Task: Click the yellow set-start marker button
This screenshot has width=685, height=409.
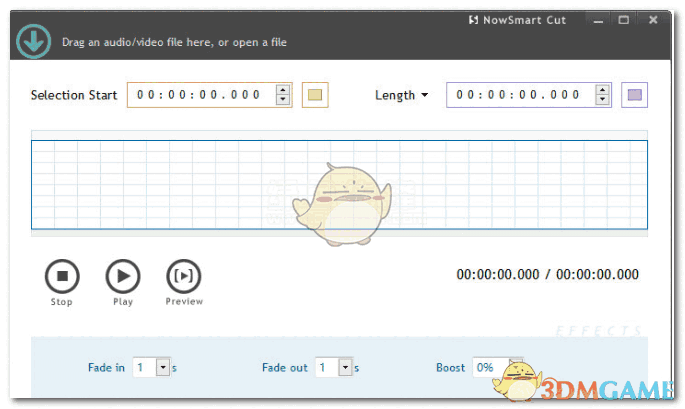Action: pos(315,95)
